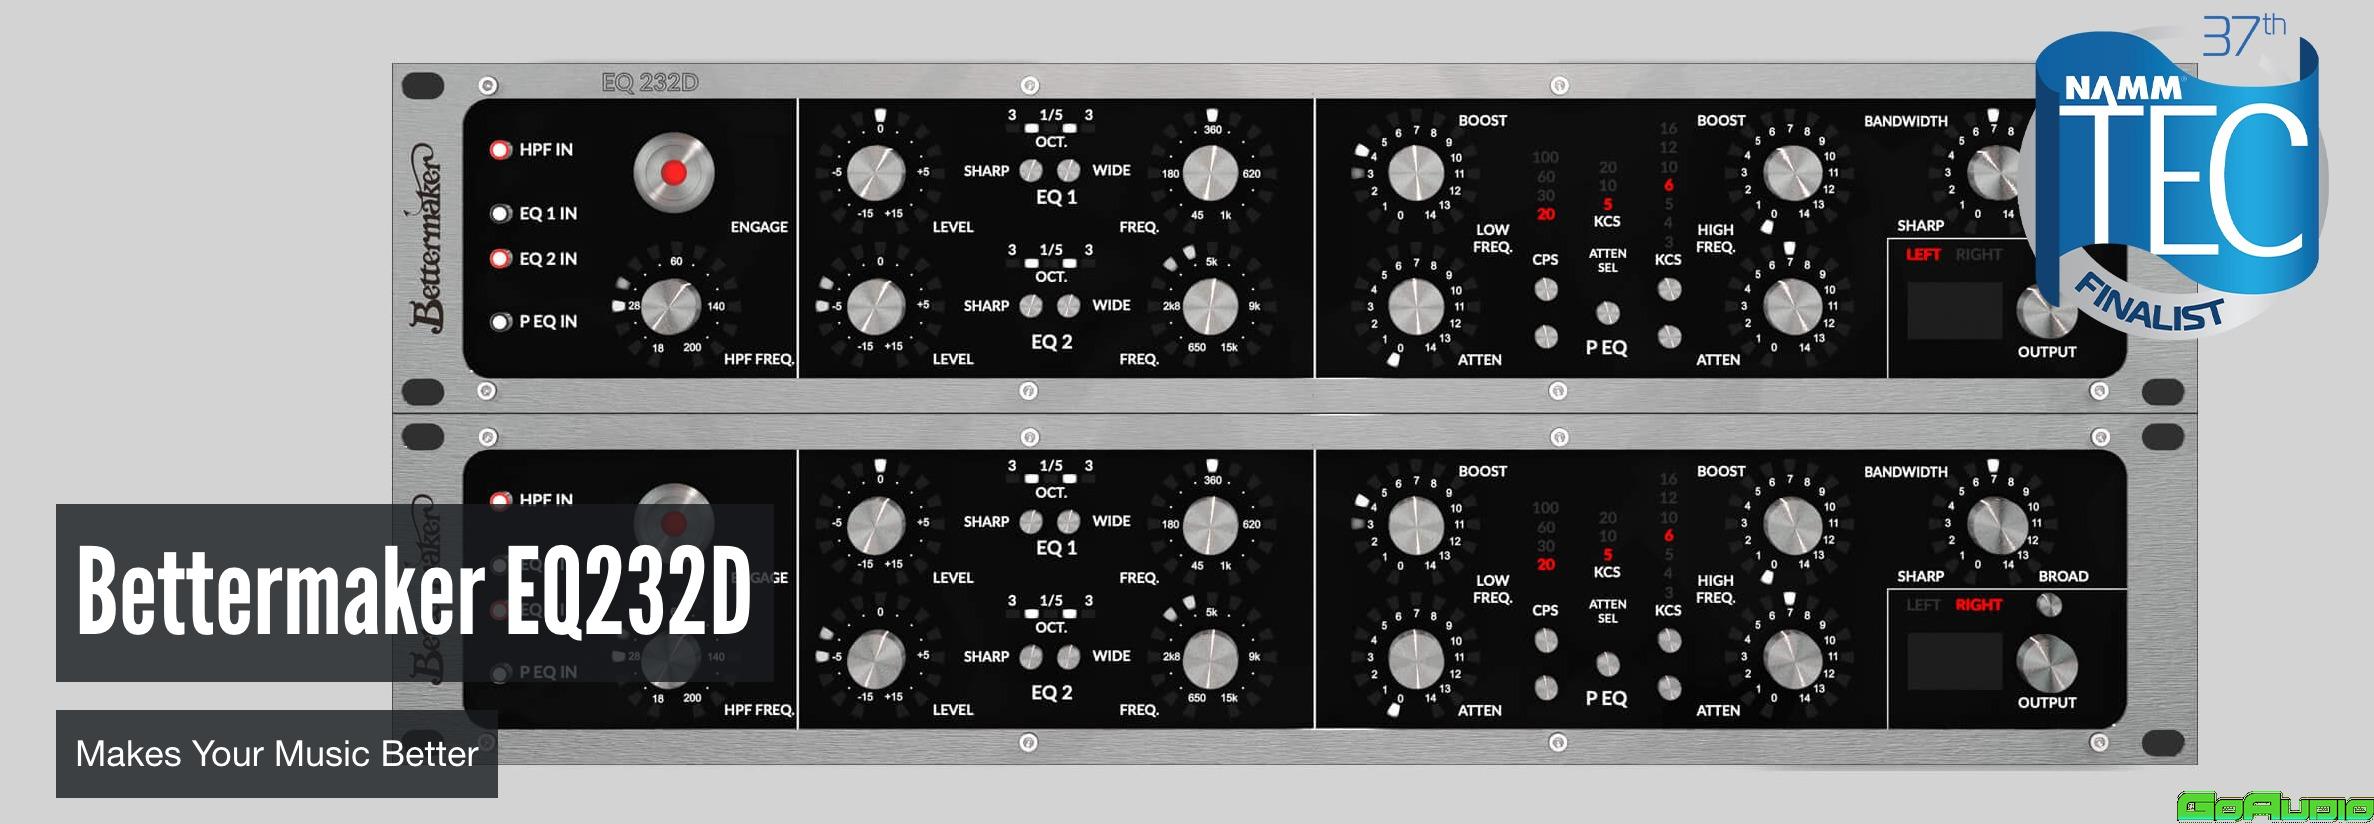Click top unit EQ 1 LEVEL knob
This screenshot has height=824, width=2374.
point(876,172)
